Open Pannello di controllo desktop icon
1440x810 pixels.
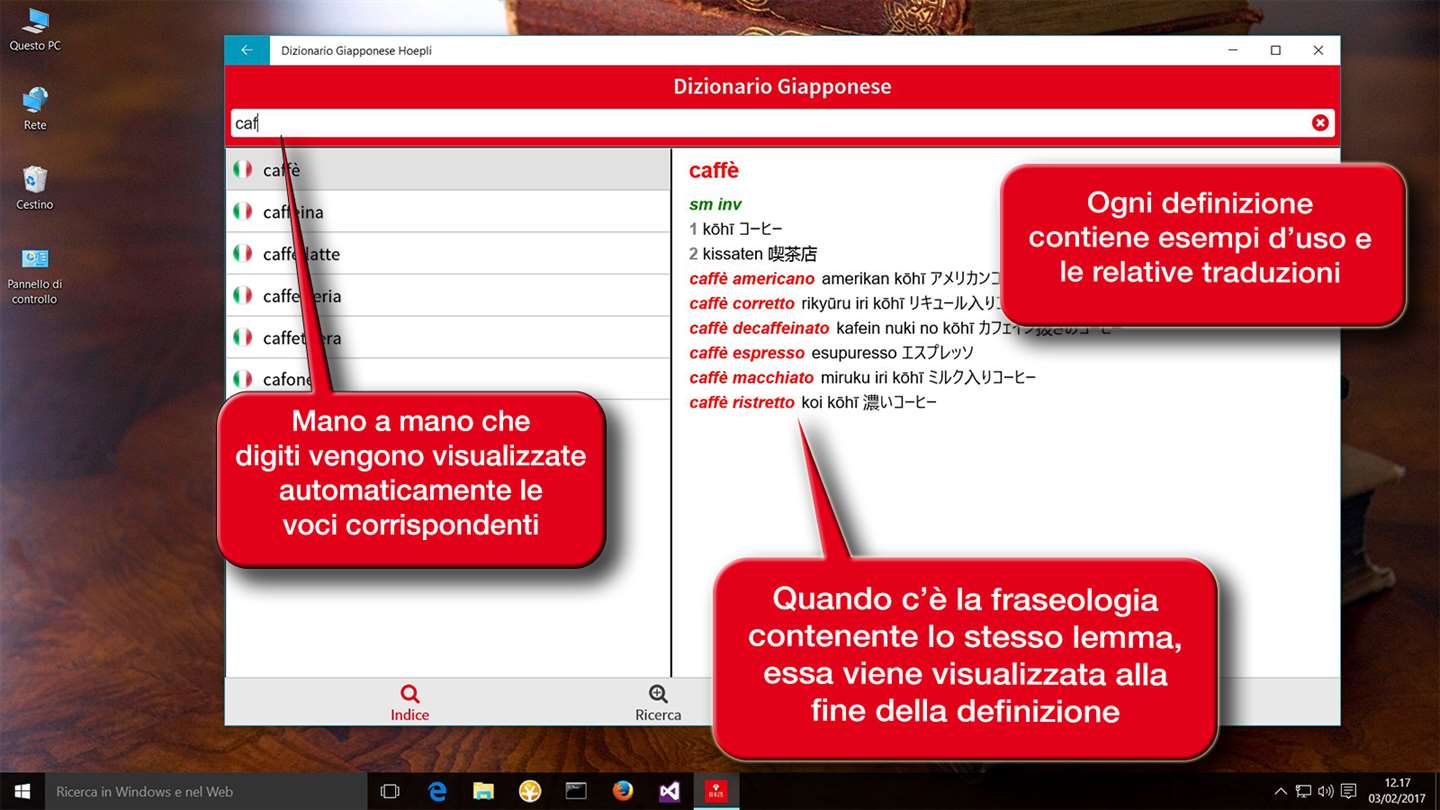[35, 275]
